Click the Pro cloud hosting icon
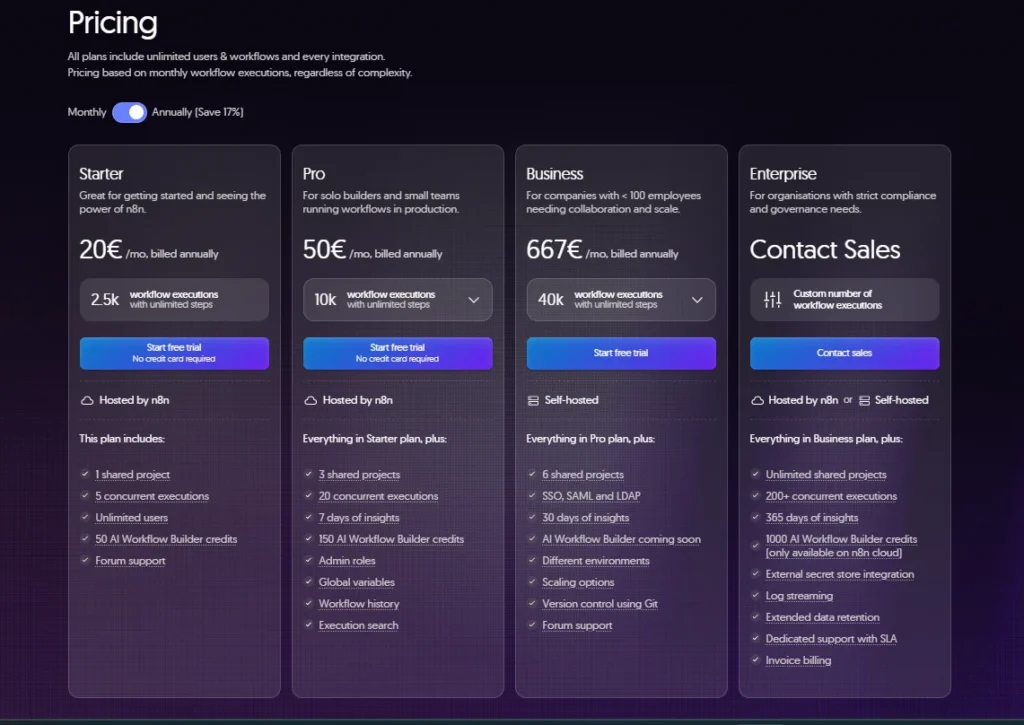This screenshot has height=725, width=1024. tap(311, 400)
